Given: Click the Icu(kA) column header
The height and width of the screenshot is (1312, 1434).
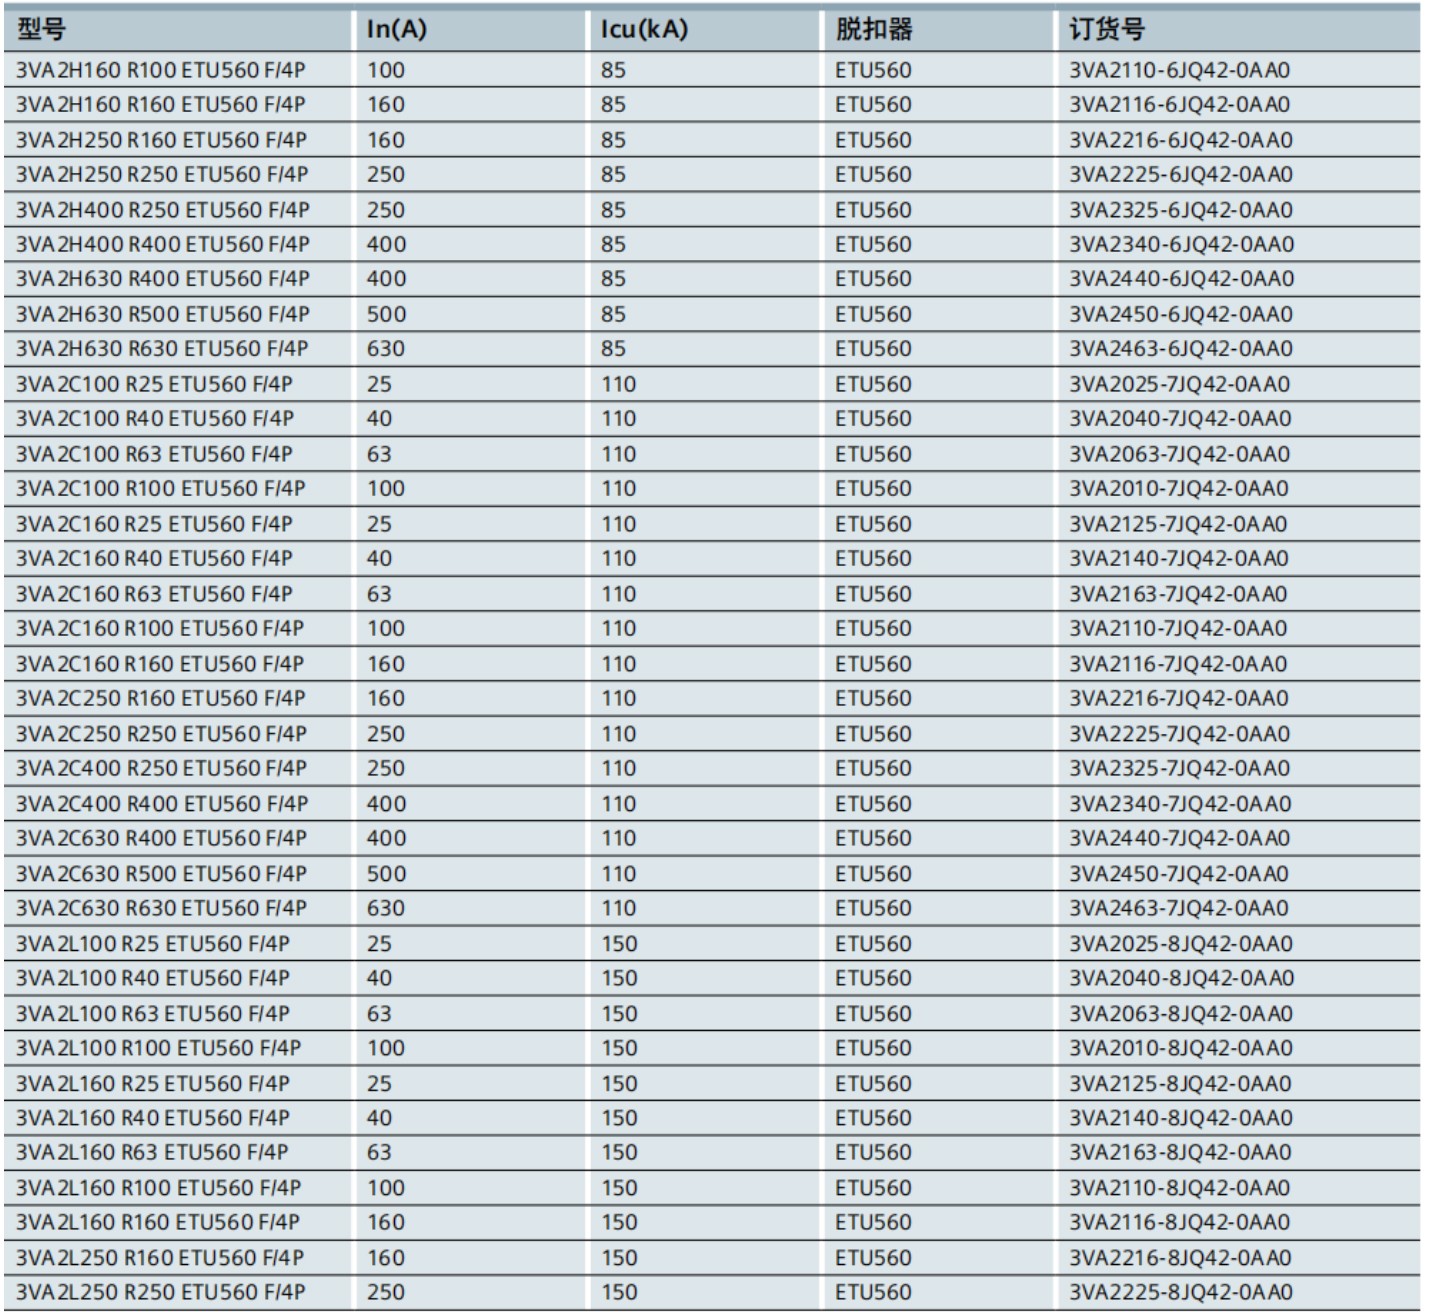Looking at the screenshot, I should [644, 29].
